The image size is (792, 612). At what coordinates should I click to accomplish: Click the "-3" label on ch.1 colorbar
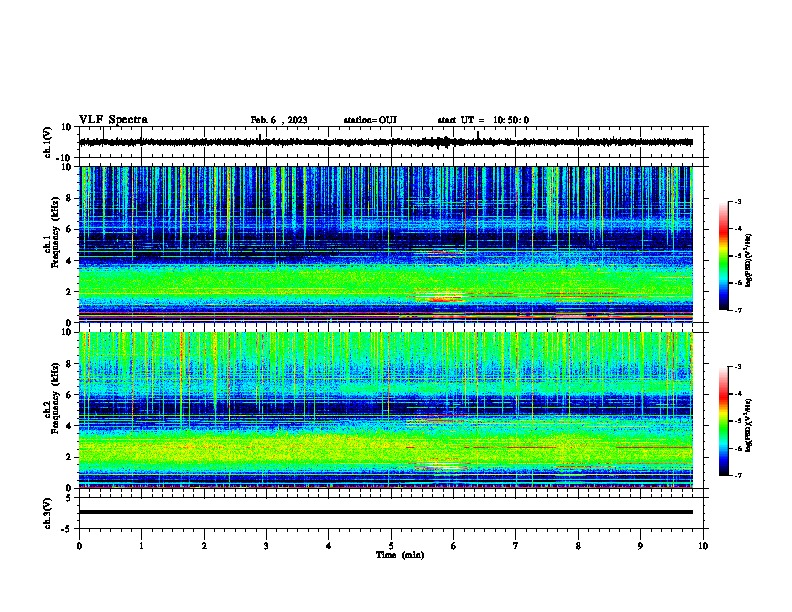(x=737, y=202)
